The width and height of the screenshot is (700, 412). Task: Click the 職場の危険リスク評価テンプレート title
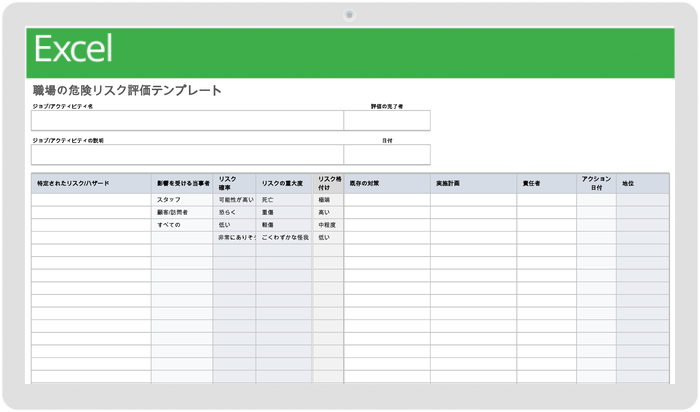pyautogui.click(x=127, y=91)
